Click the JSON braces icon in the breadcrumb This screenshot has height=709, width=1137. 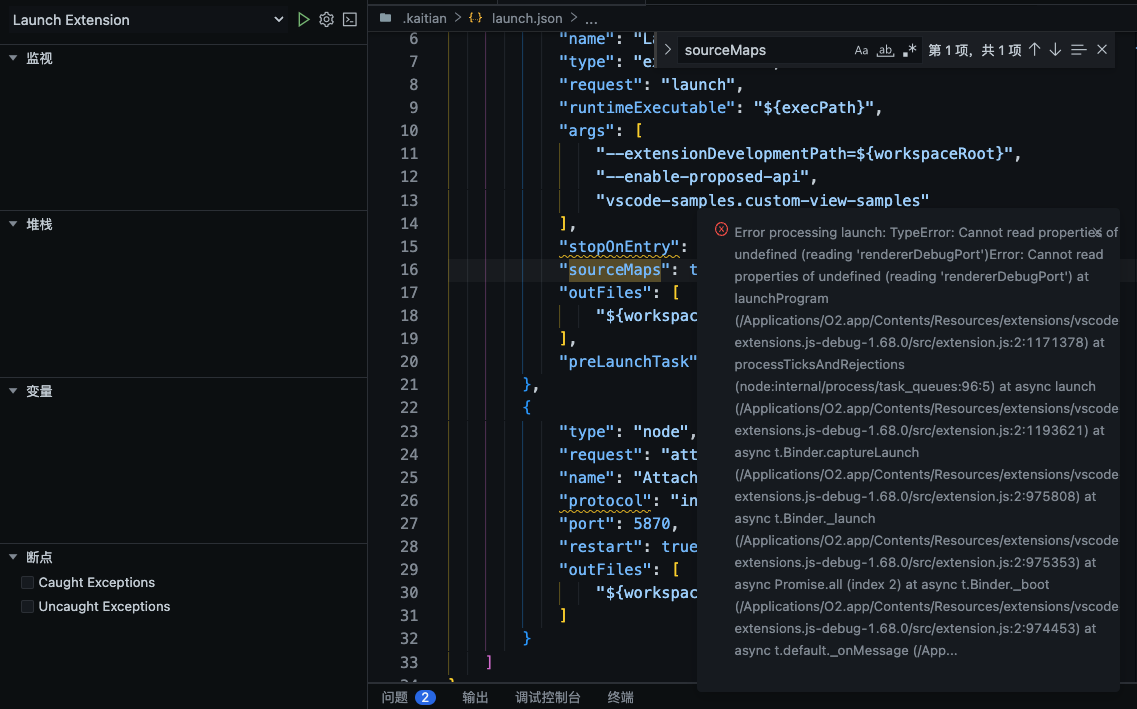click(x=474, y=17)
